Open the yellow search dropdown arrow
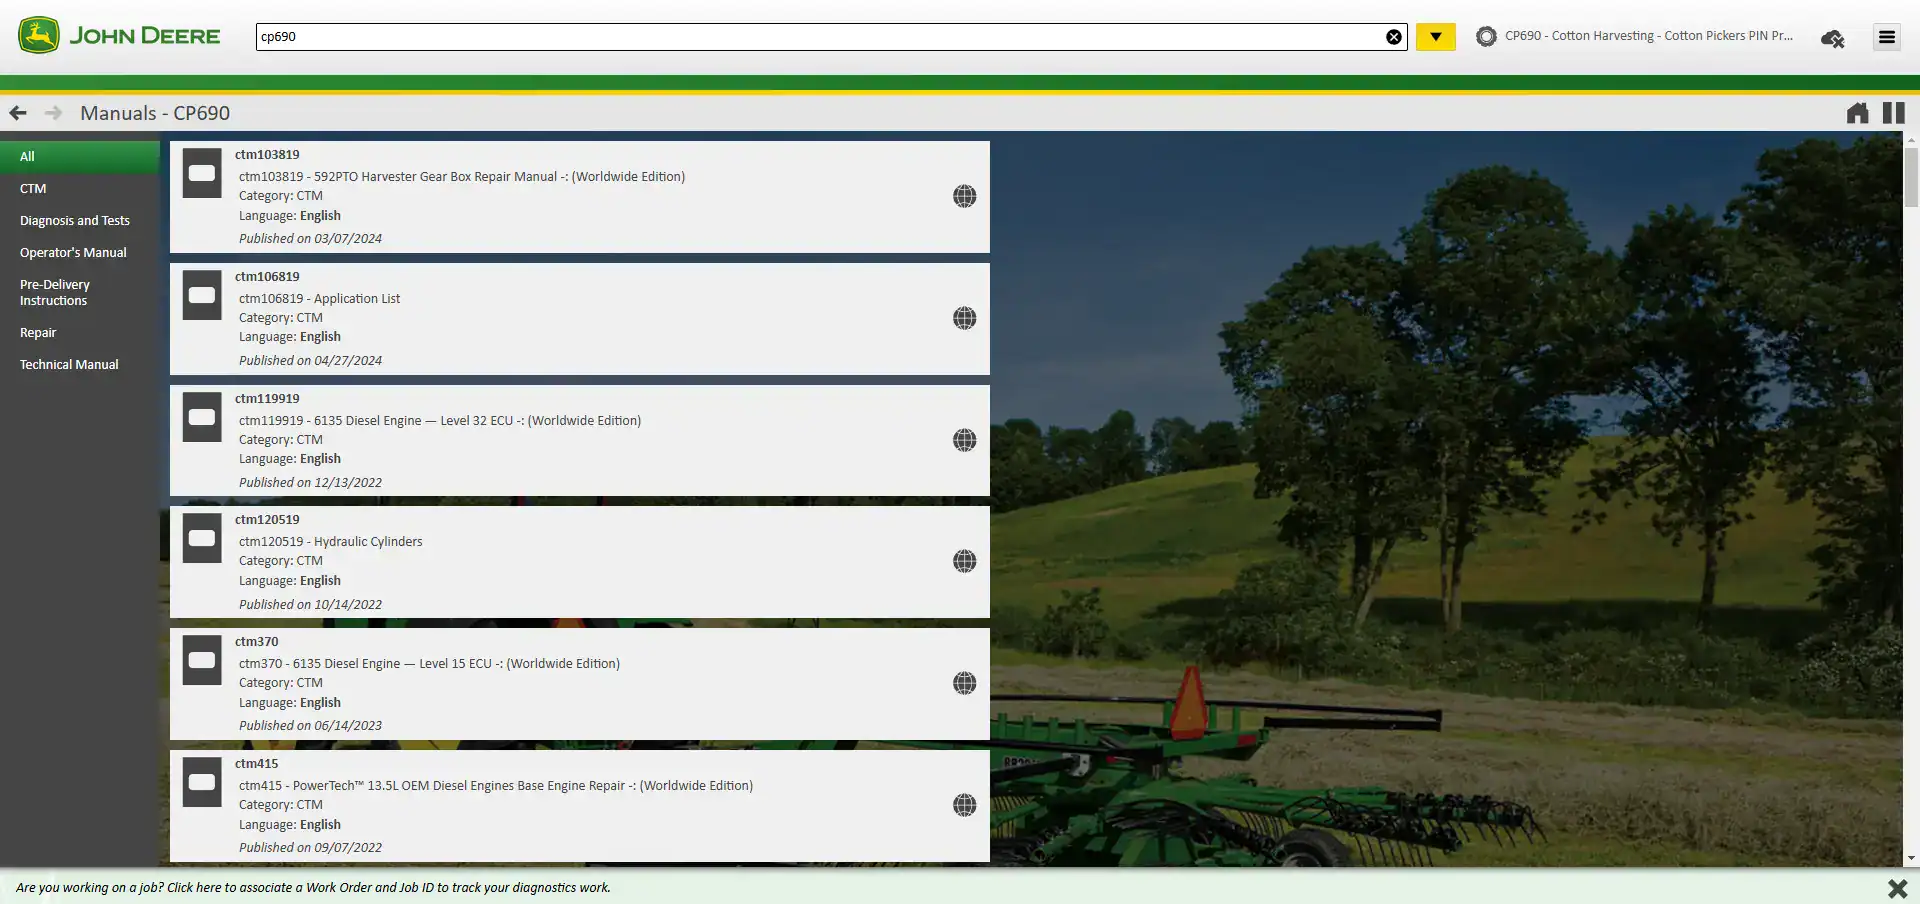 point(1436,37)
